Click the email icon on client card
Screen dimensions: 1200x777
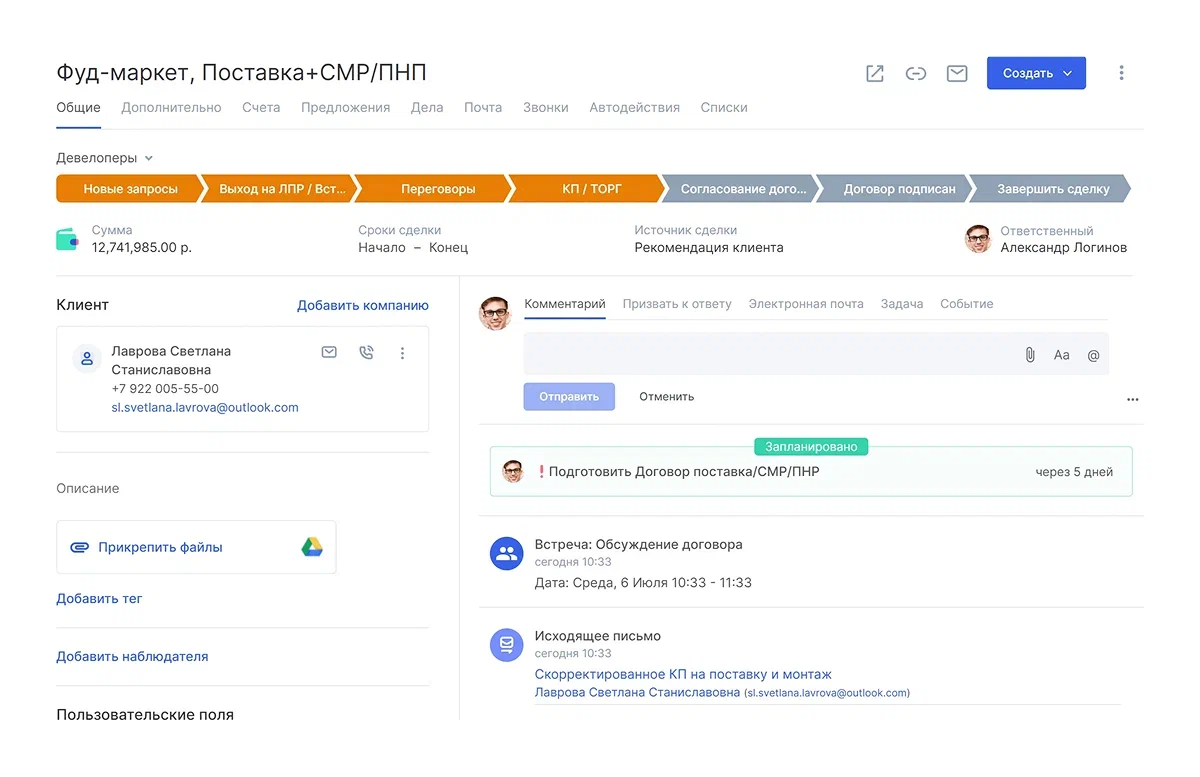[x=329, y=352]
